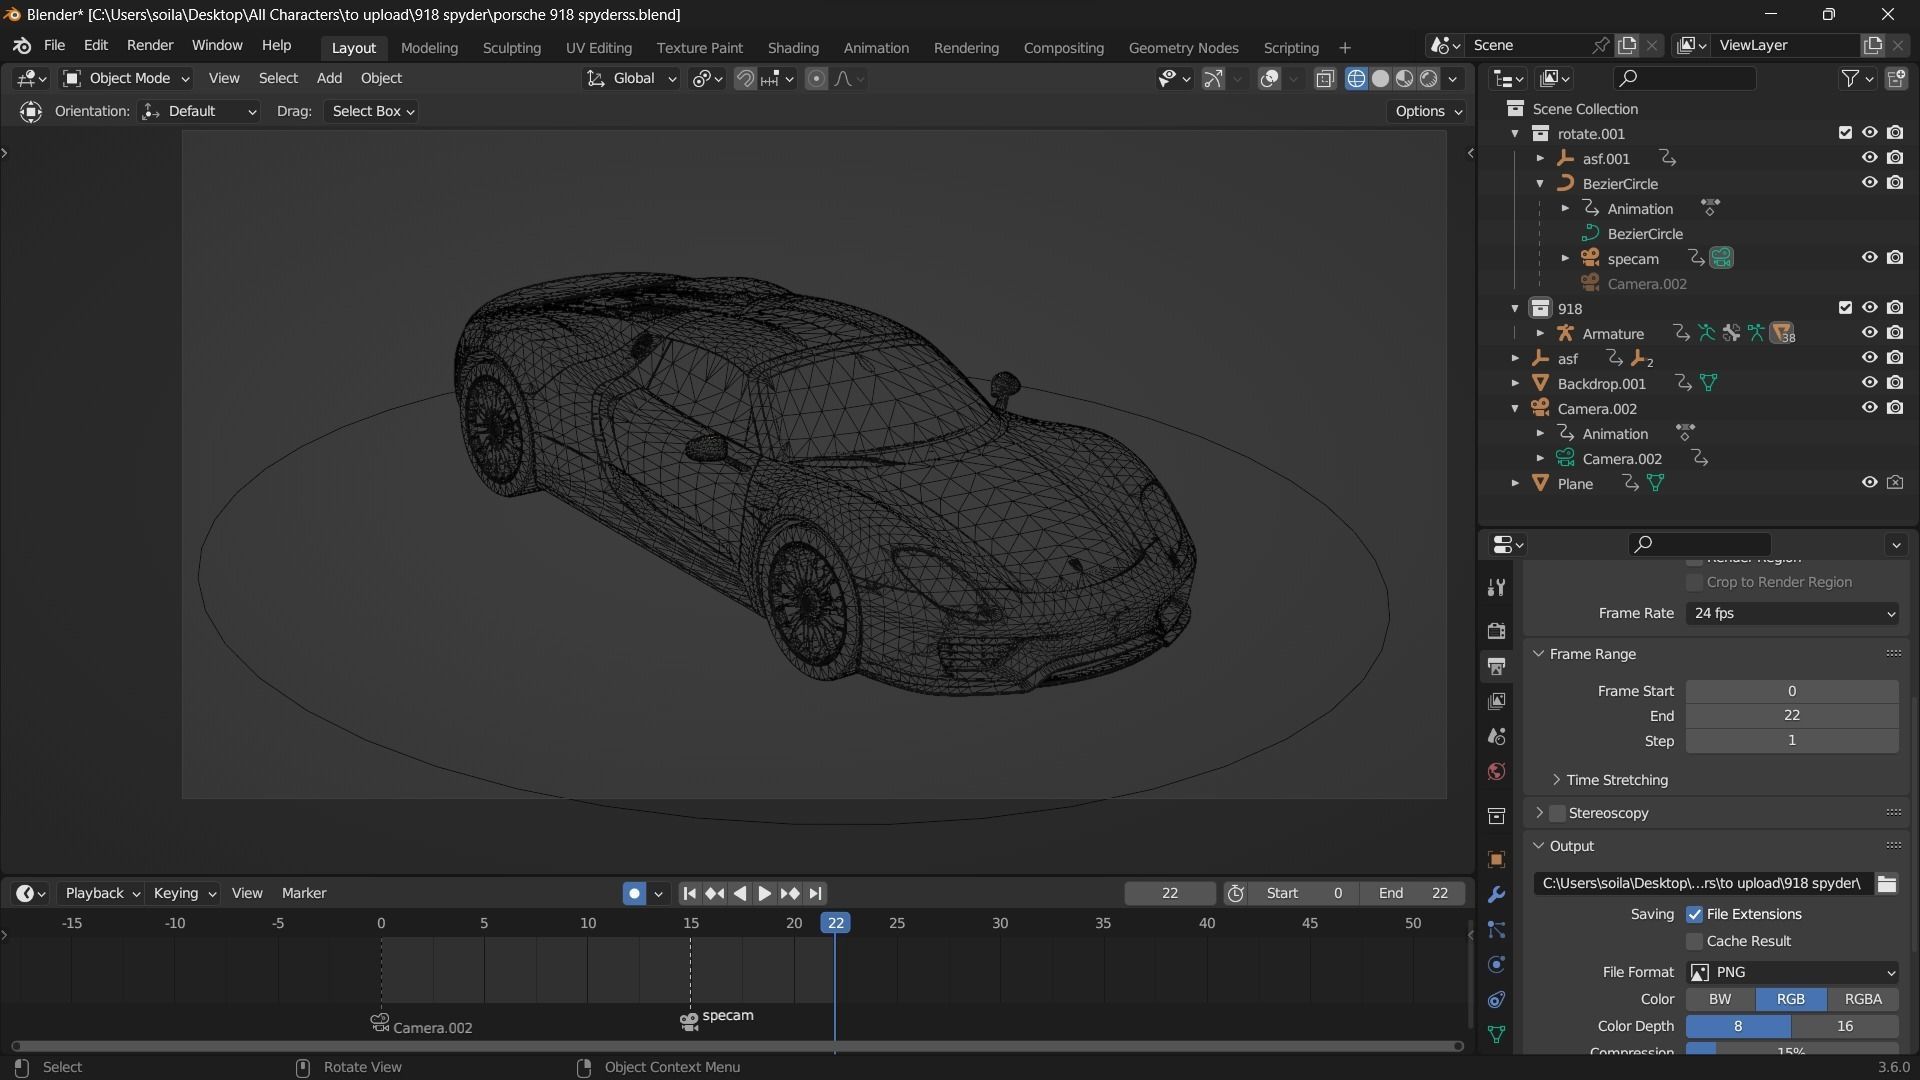Jump to the next keyframe

[790, 893]
